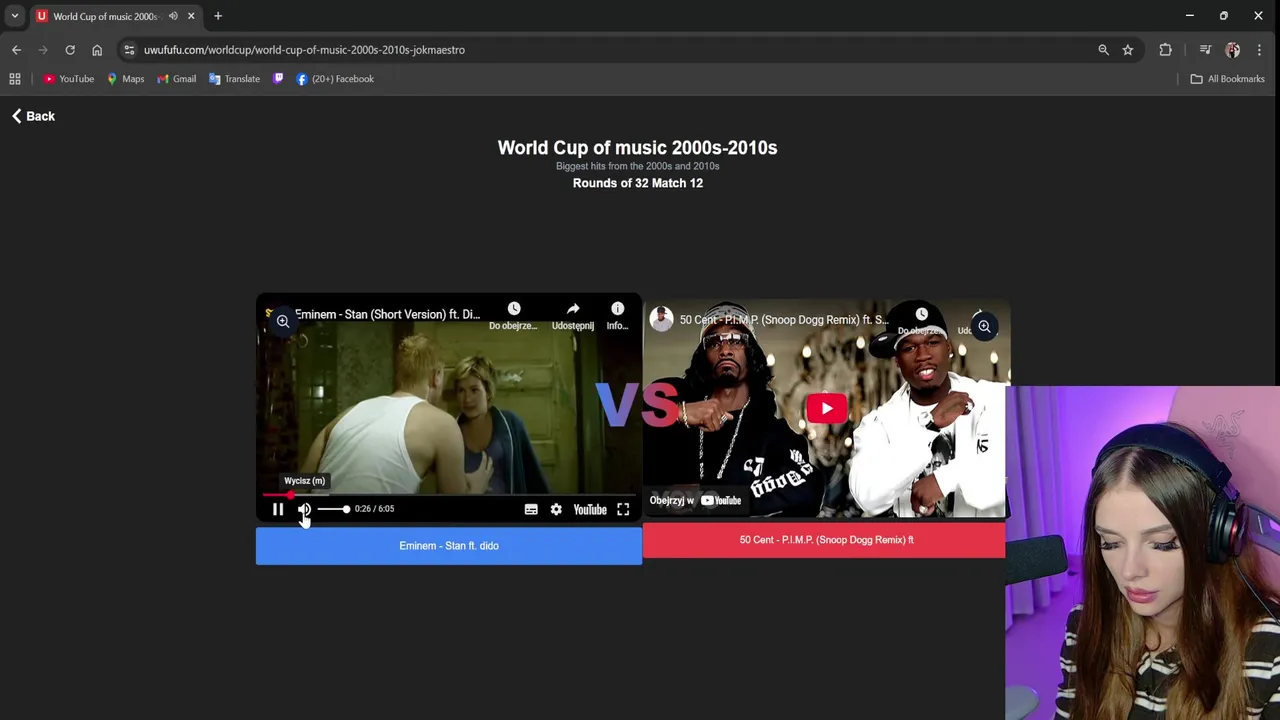Open the Chrome profile avatar
Viewport: 1280px width, 720px height.
(x=1232, y=50)
